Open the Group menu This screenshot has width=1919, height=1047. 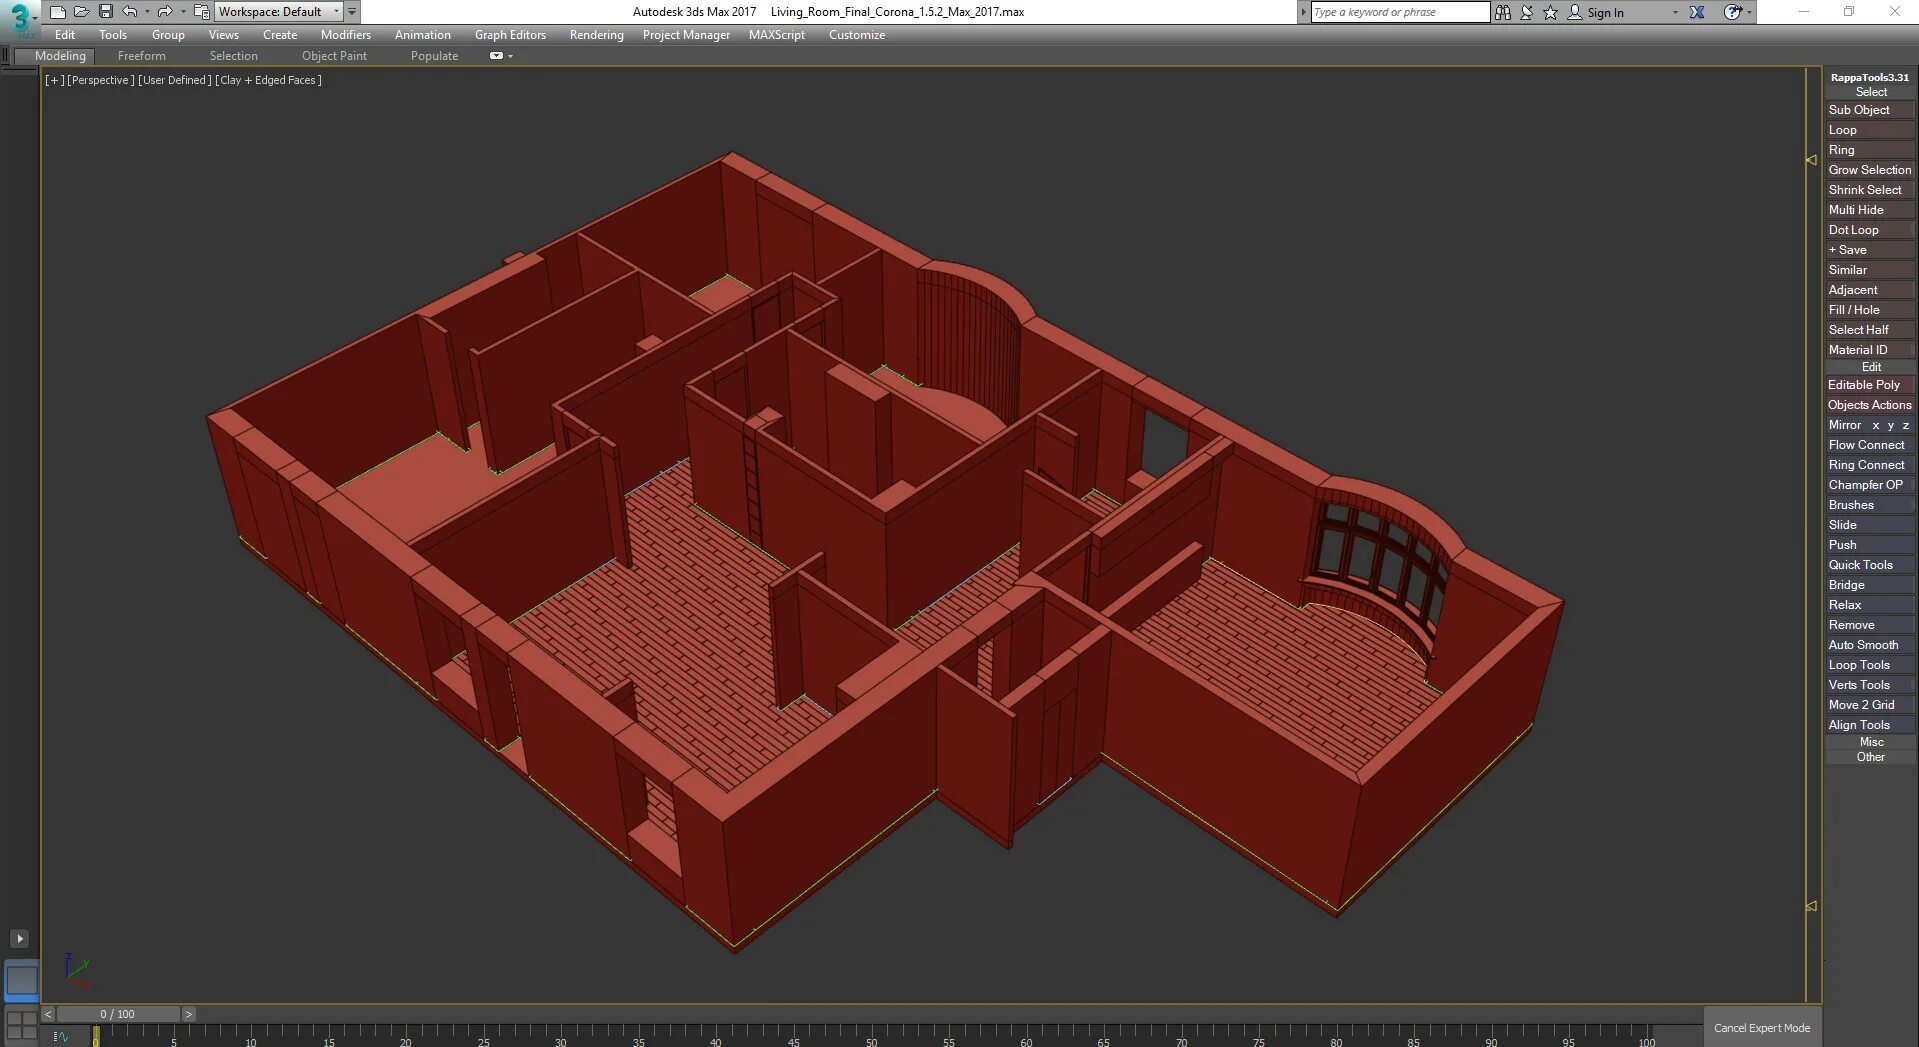pyautogui.click(x=168, y=35)
